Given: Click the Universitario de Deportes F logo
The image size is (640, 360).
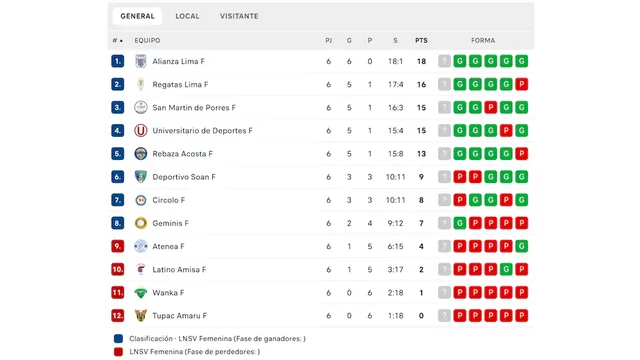Looking at the screenshot, I should (x=140, y=131).
